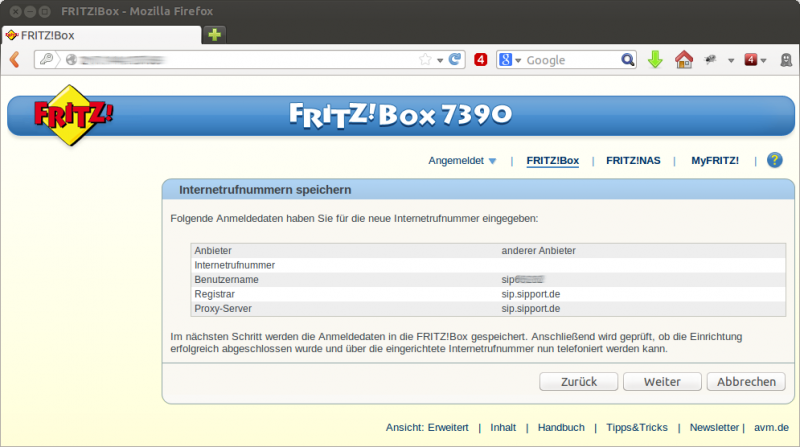The height and width of the screenshot is (447, 800).
Task: Open the Angemeldet dropdown menu
Action: 462,161
